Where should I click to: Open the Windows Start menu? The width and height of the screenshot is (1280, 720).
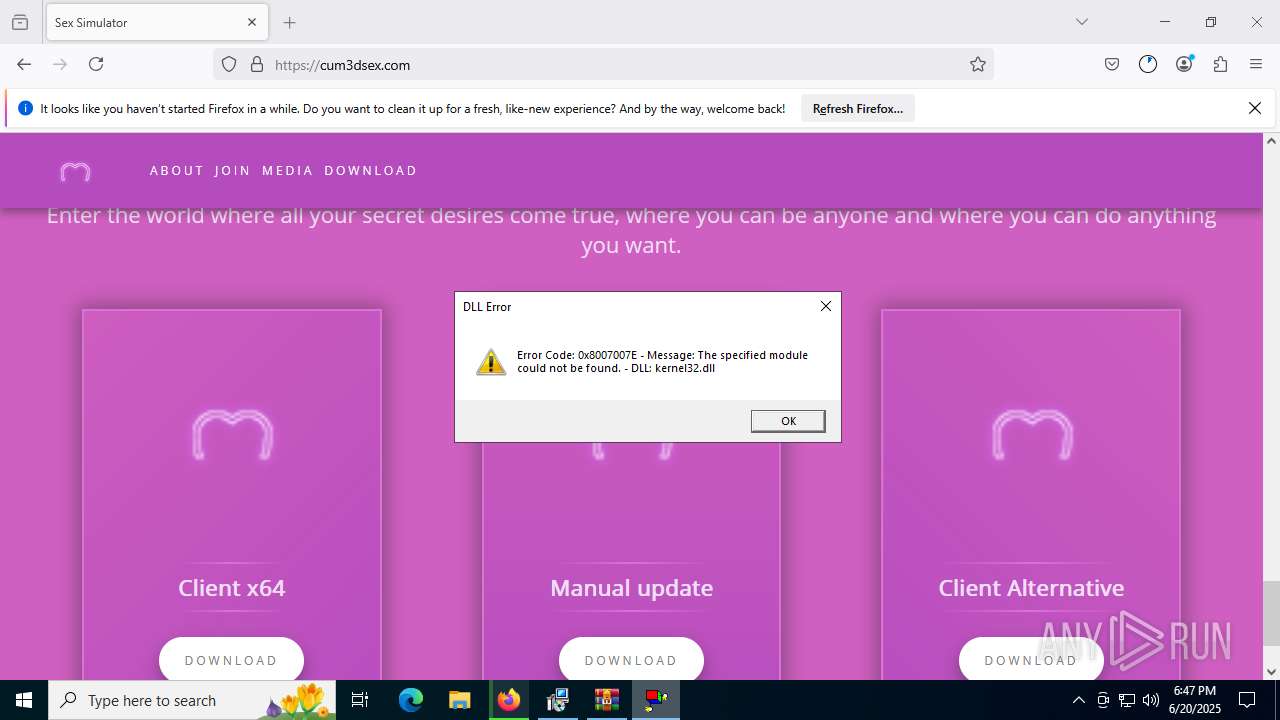tap(24, 700)
